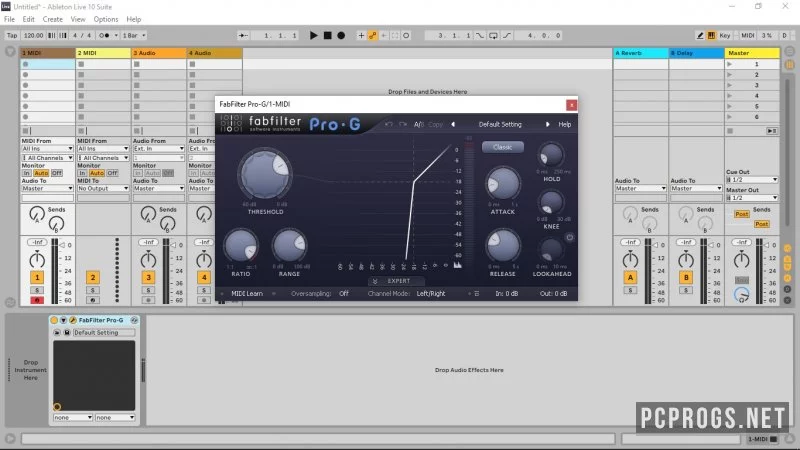This screenshot has width=800, height=450.
Task: Open track 1 MIDI From All Ins dropdown
Action: point(47,148)
